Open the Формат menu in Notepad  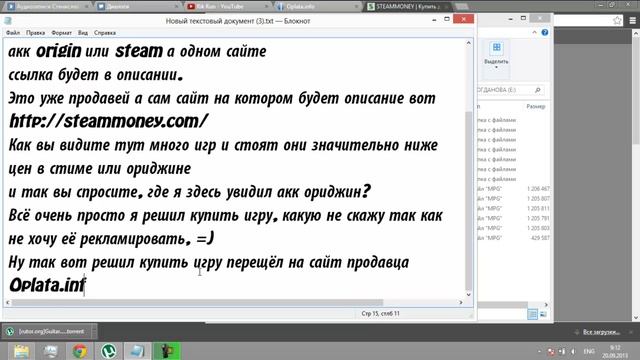click(61, 33)
